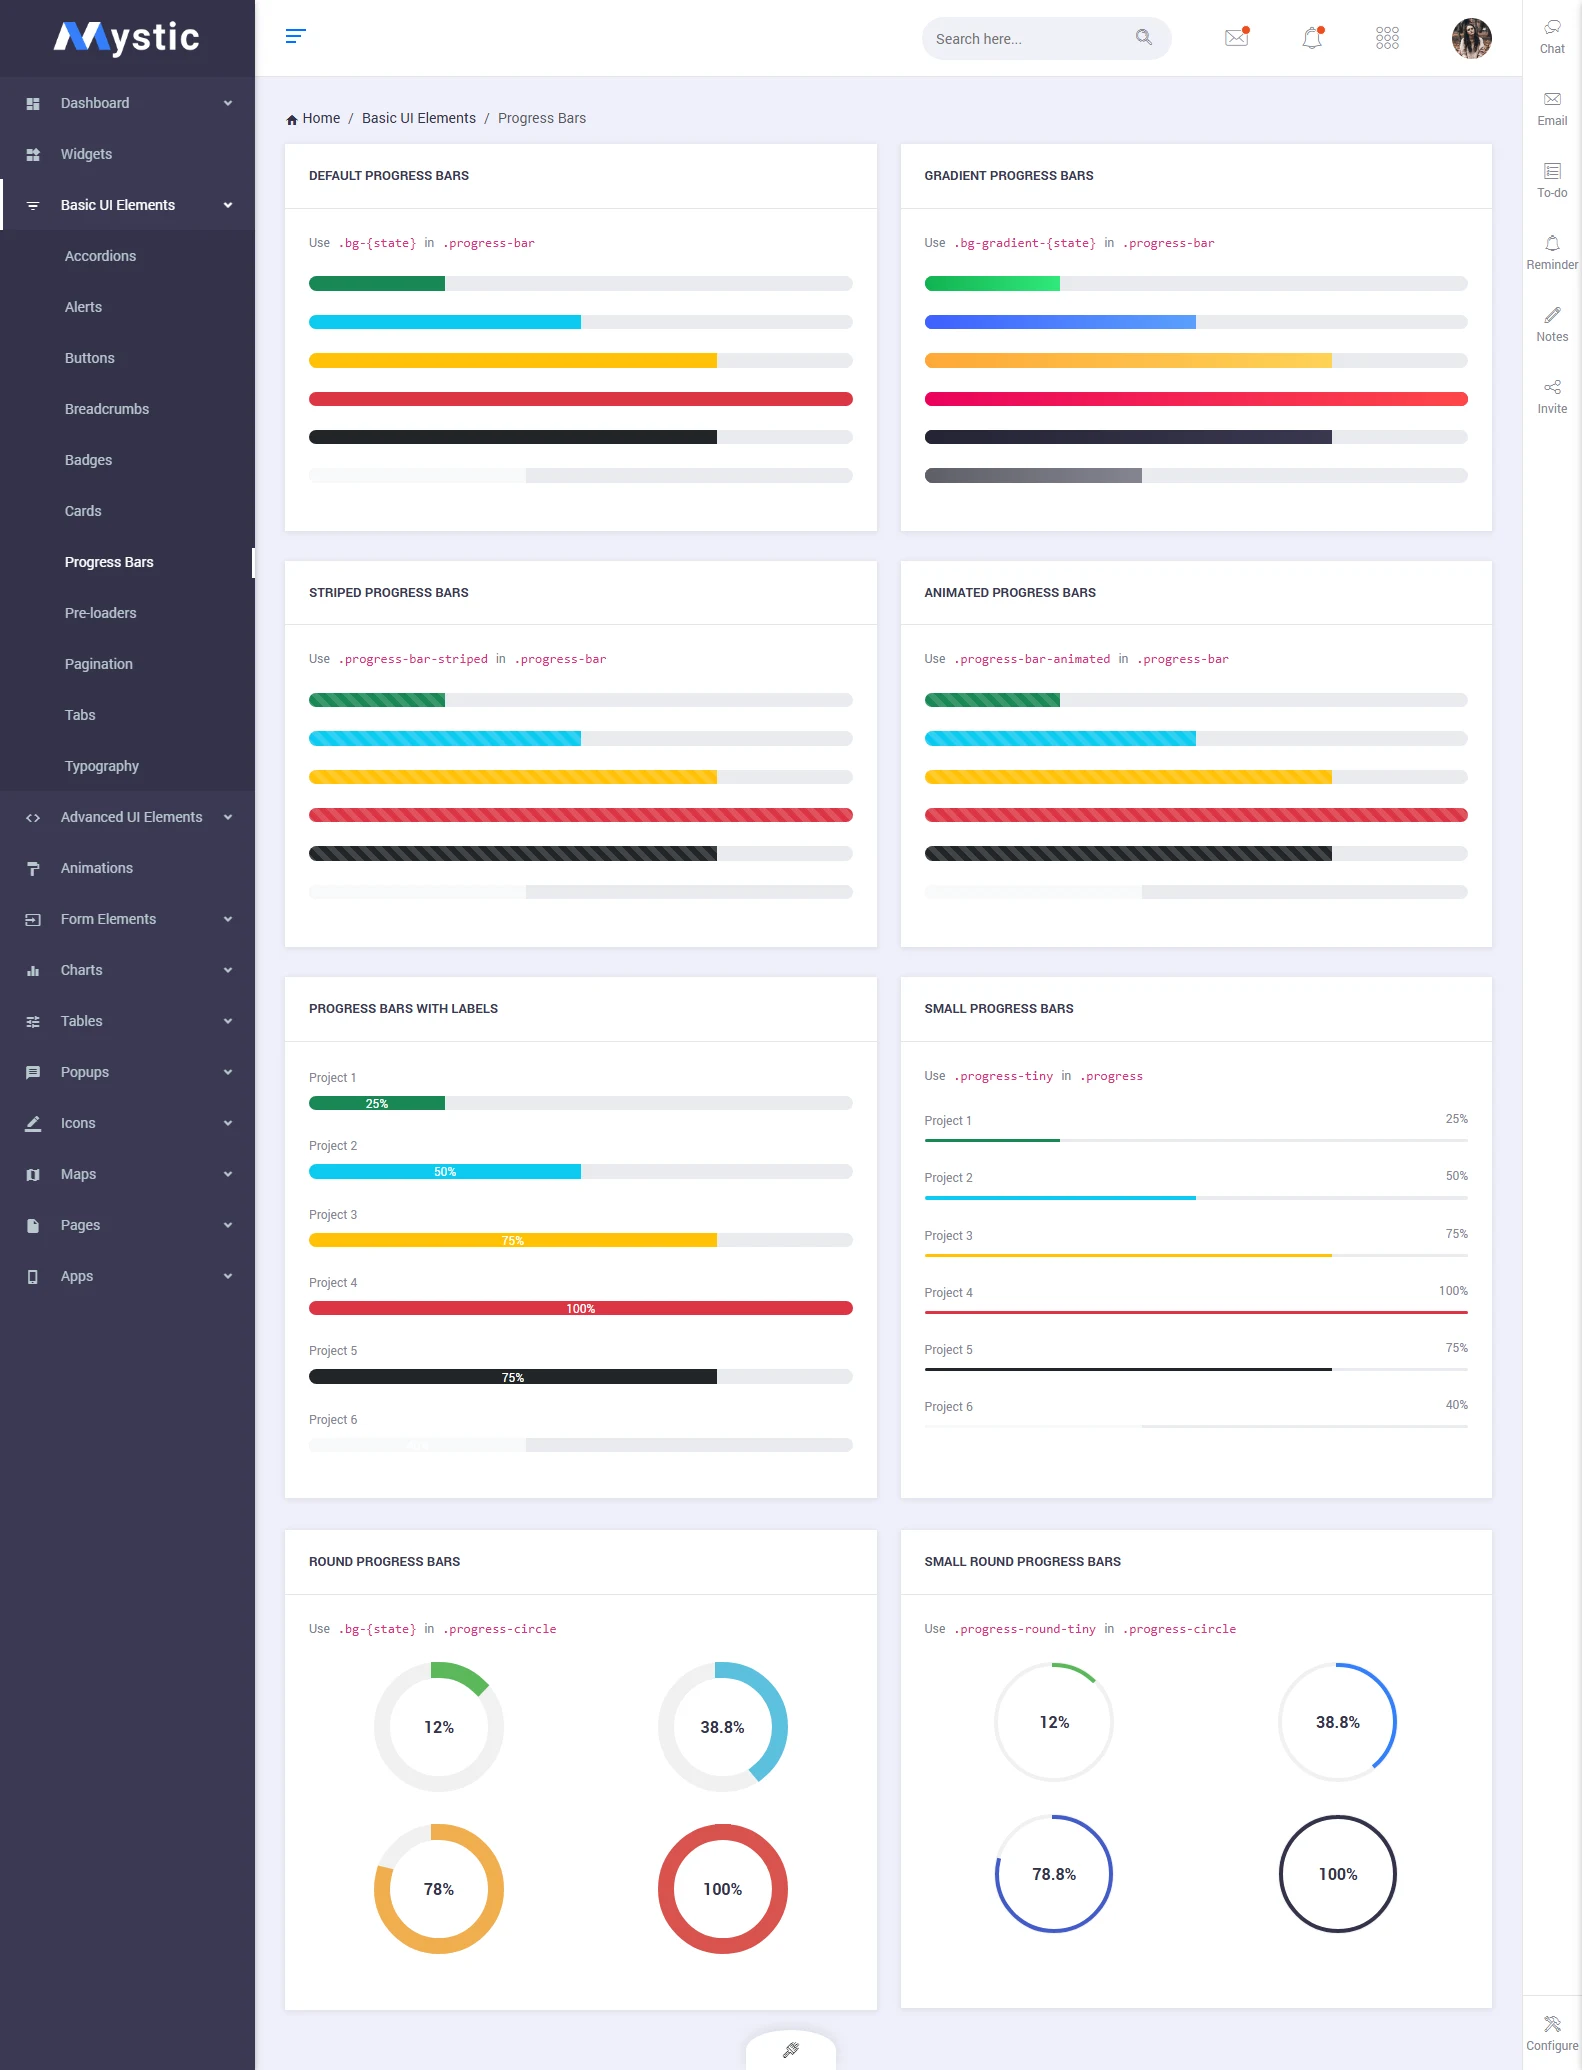
Task: Open the Configure tools icon
Action: 1552,2032
